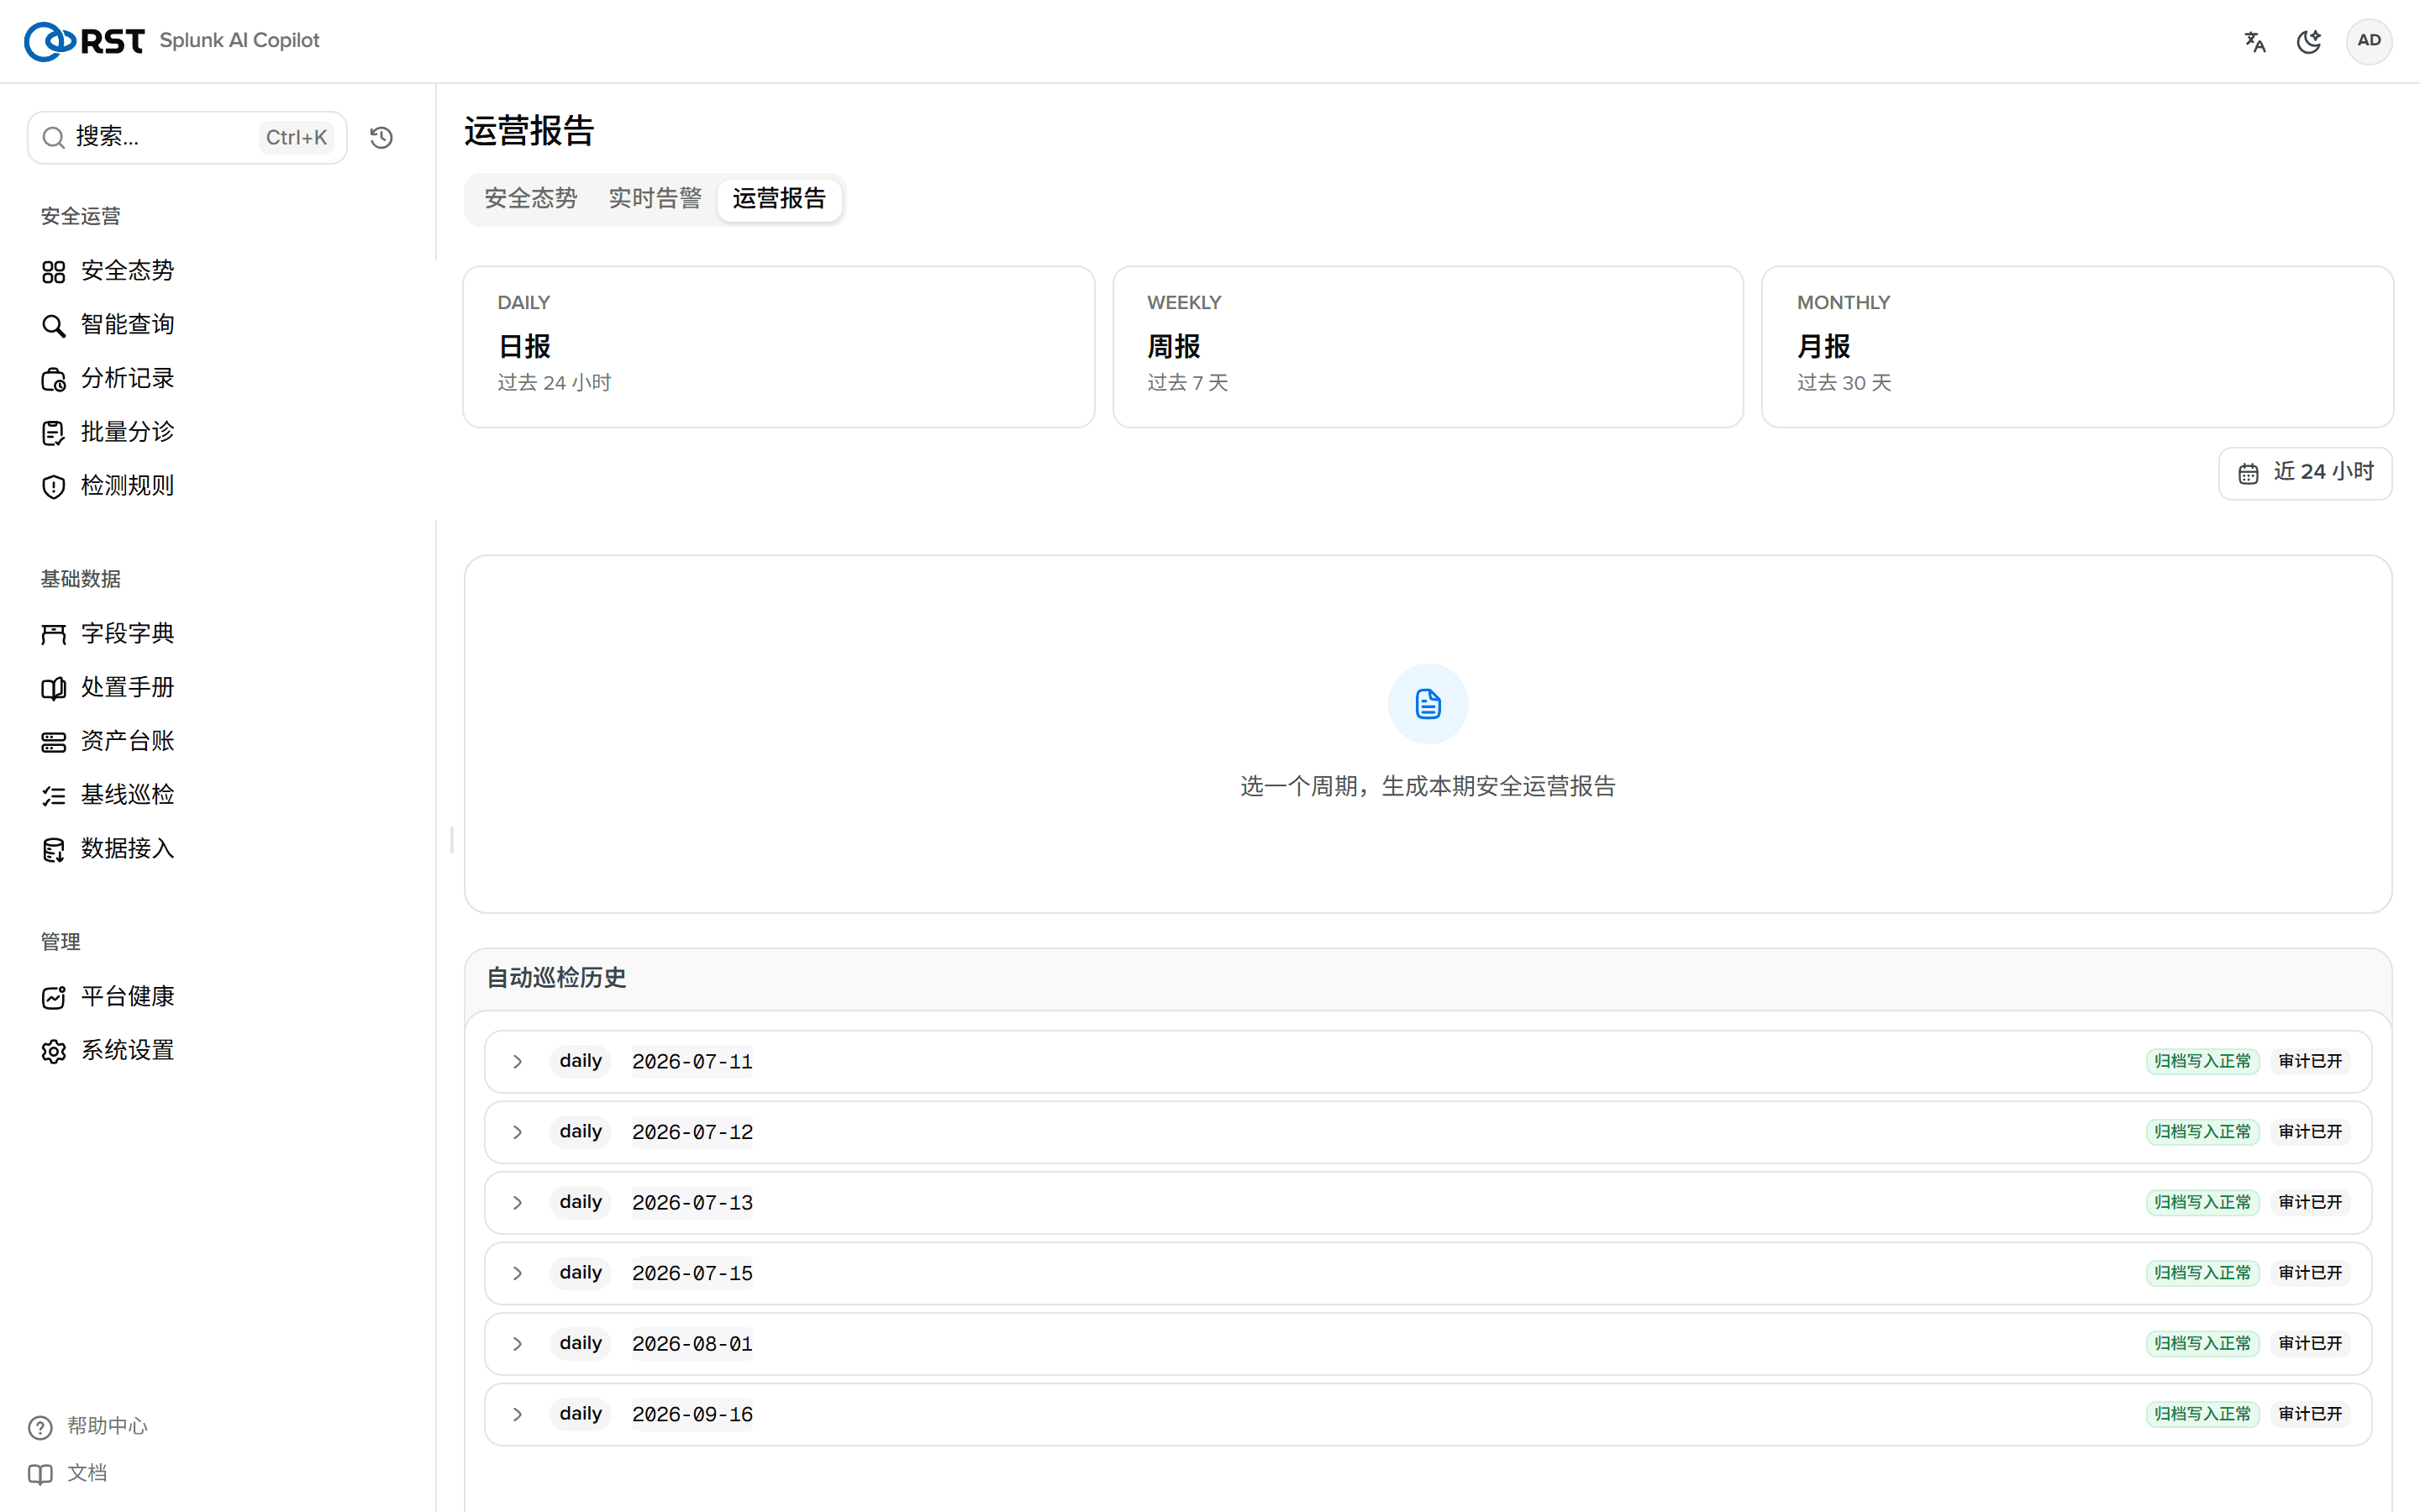Click the date text 2026-07-13

[x=692, y=1202]
